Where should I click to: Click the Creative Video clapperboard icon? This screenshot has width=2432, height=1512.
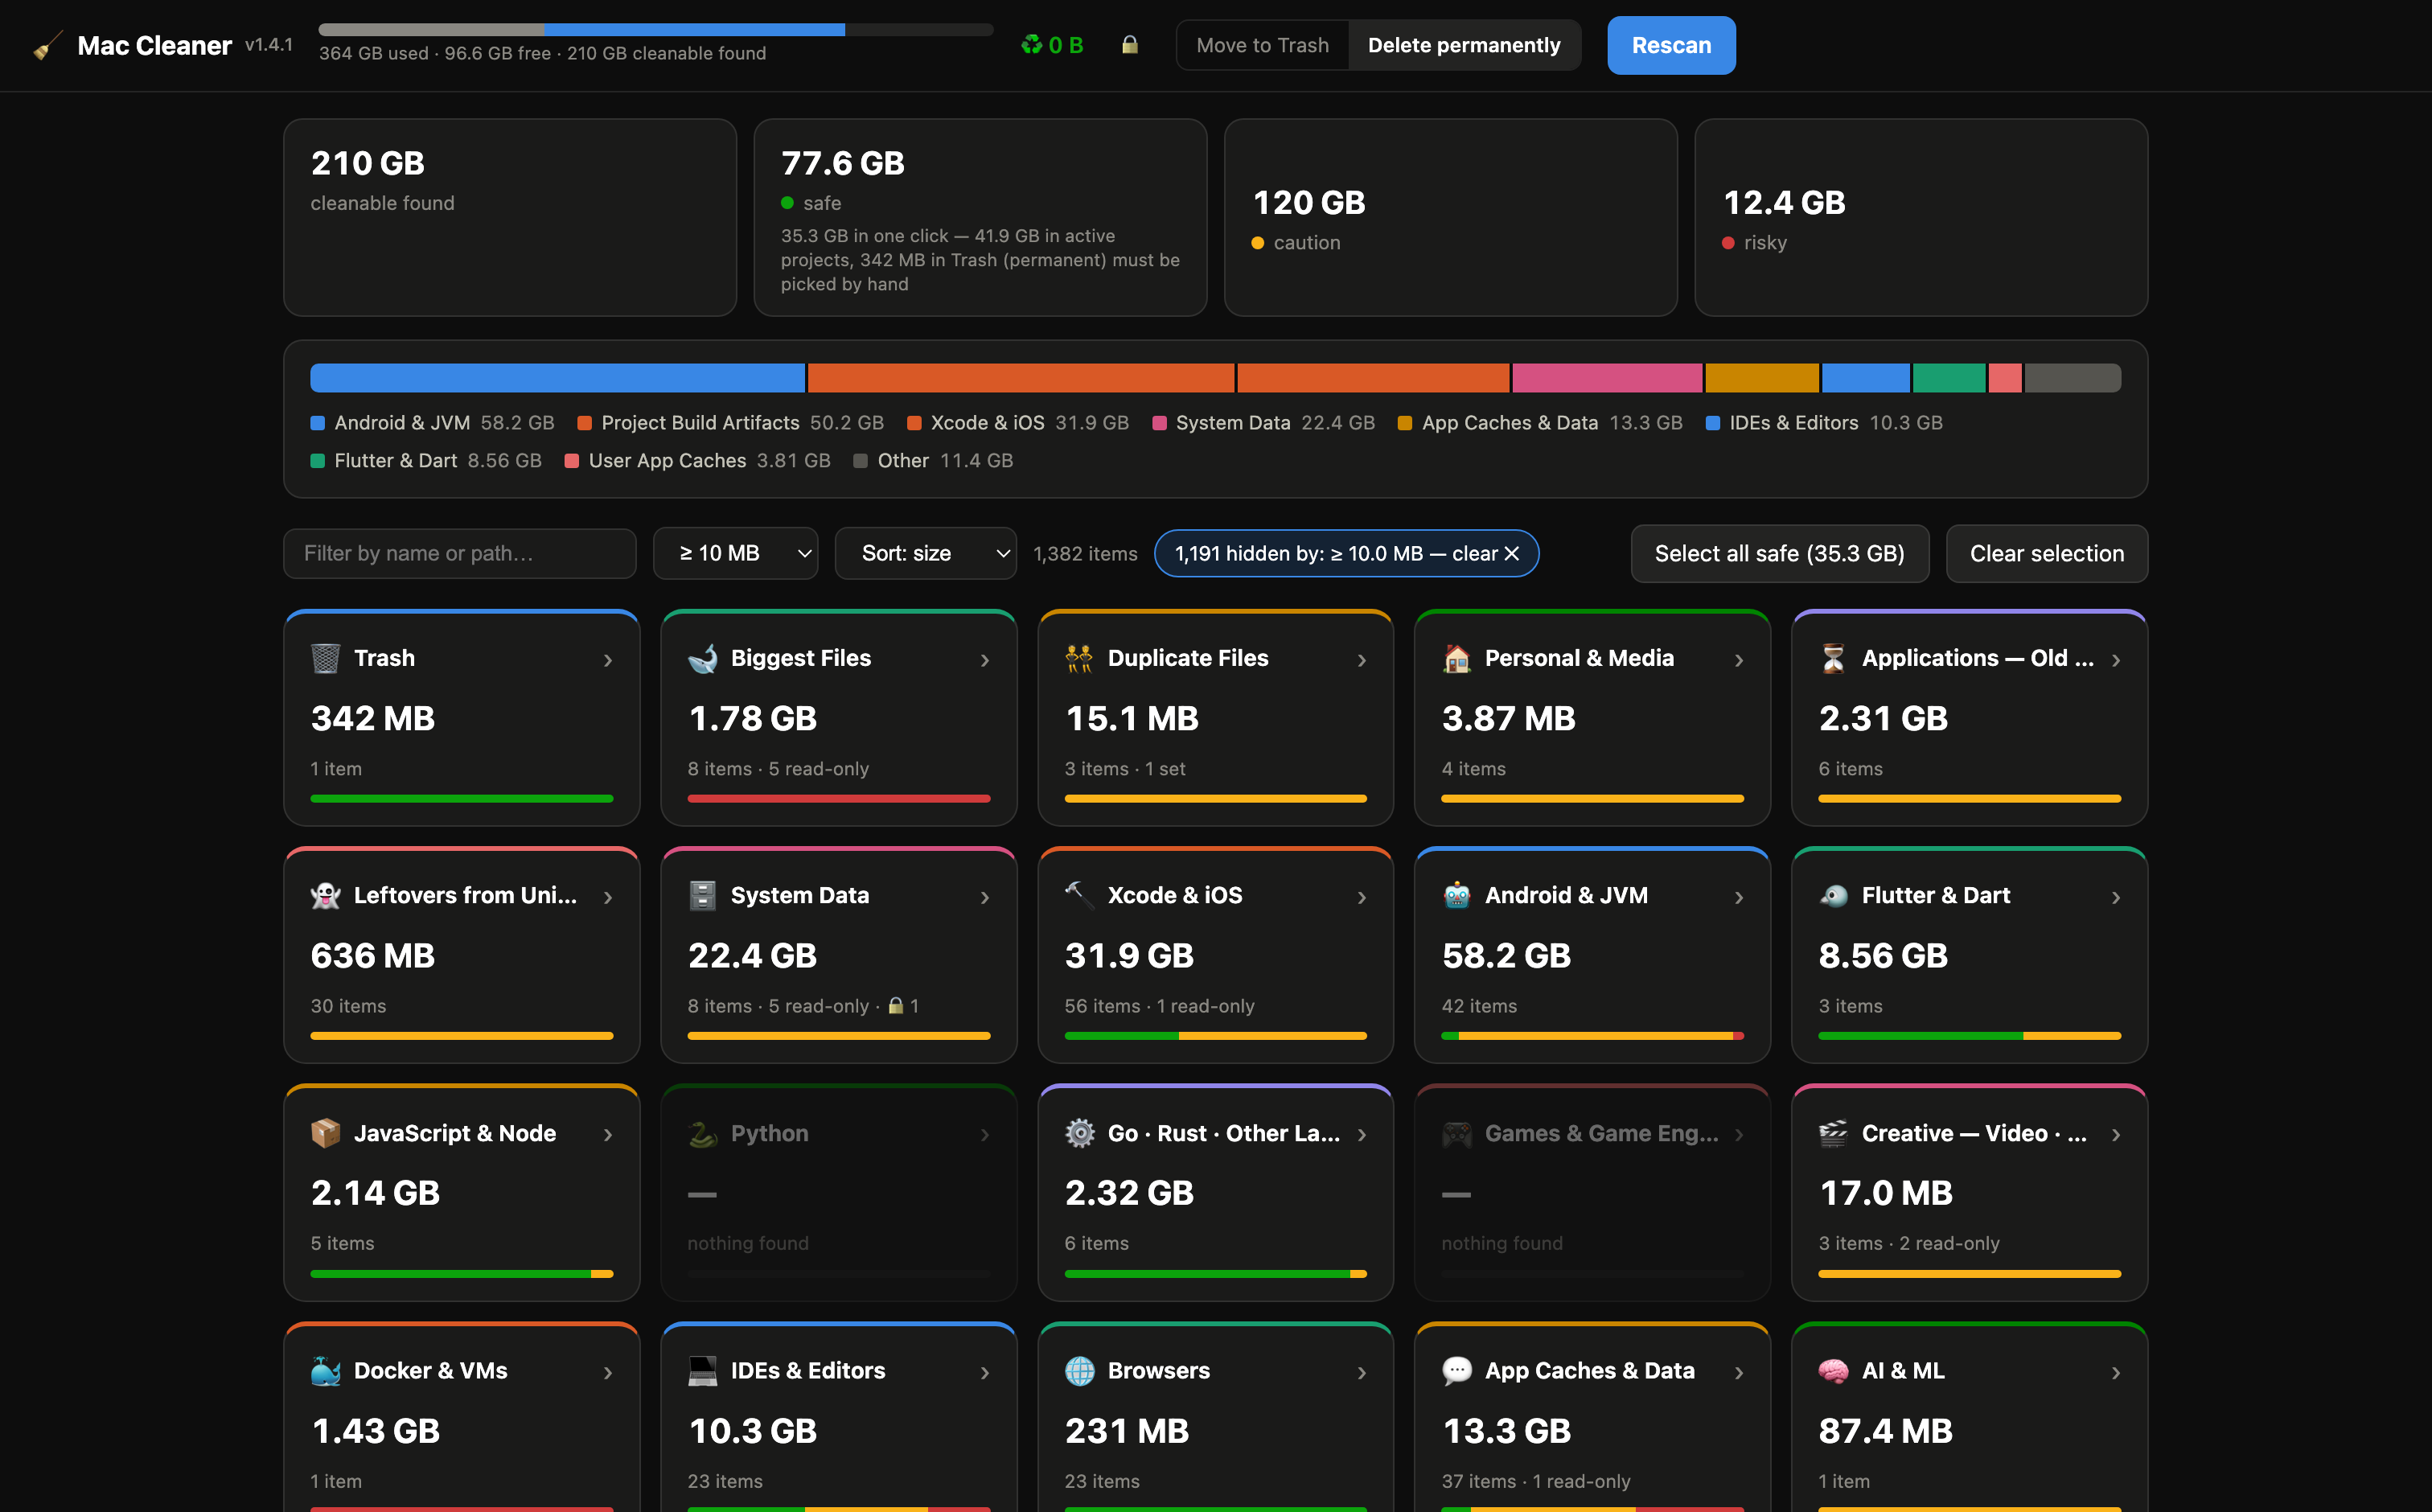pyautogui.click(x=1833, y=1133)
